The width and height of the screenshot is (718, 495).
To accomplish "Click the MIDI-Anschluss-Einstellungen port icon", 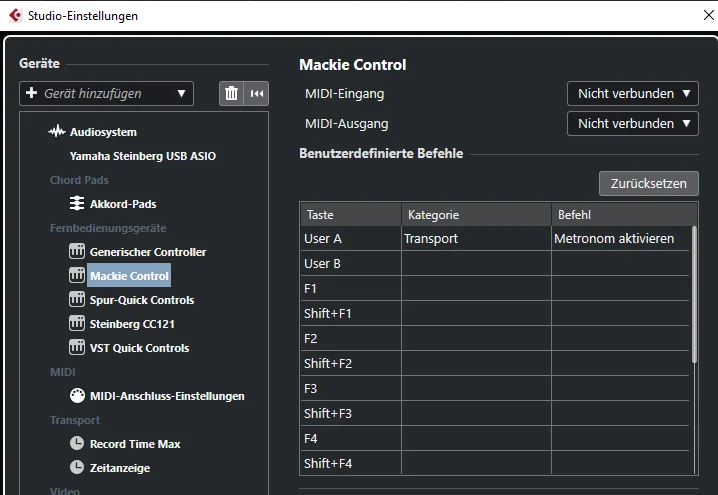I will pyautogui.click(x=77, y=396).
